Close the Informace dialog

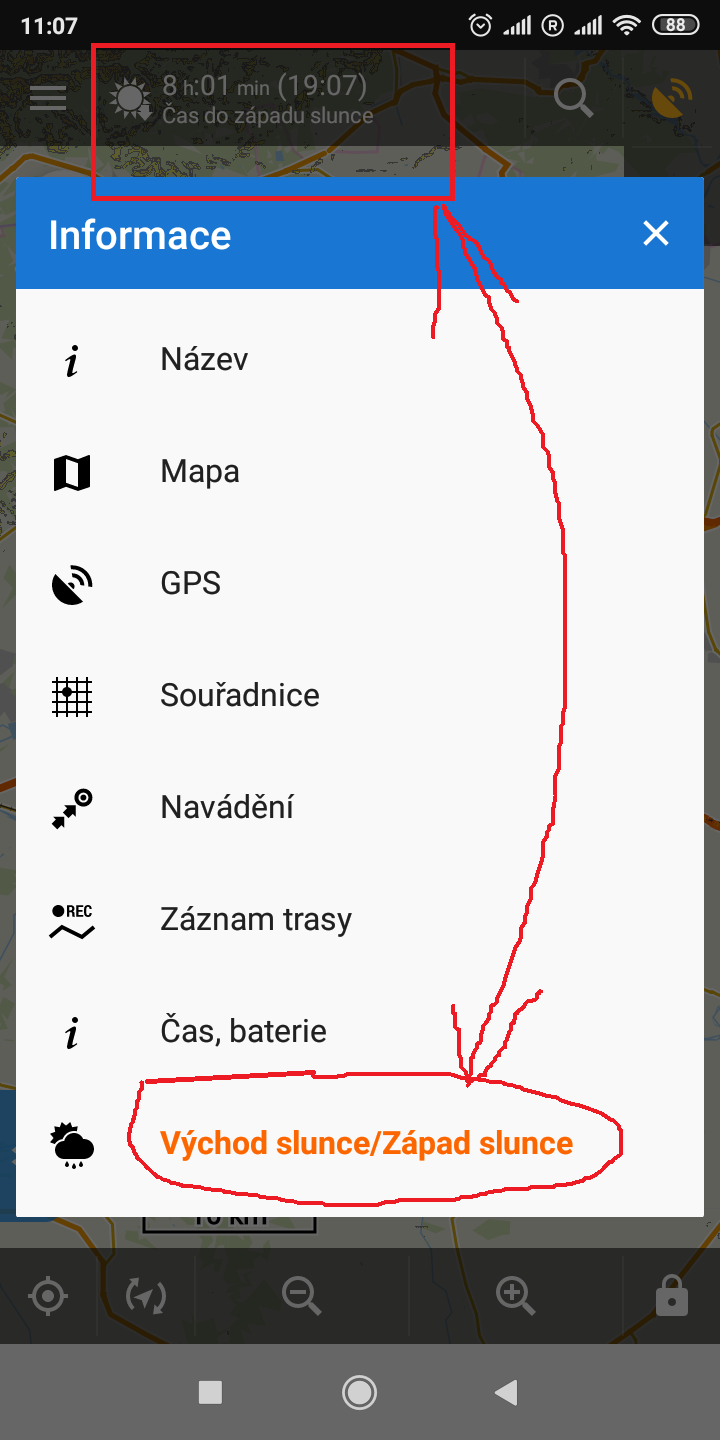[656, 234]
